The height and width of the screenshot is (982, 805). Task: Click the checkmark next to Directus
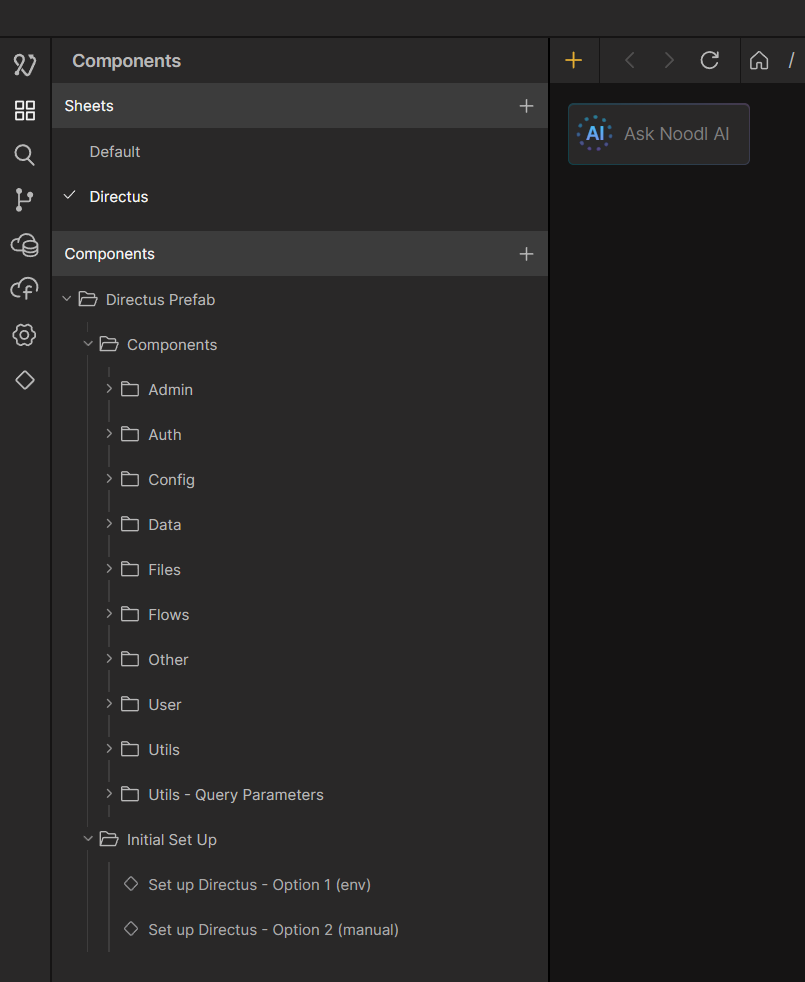[x=70, y=195]
